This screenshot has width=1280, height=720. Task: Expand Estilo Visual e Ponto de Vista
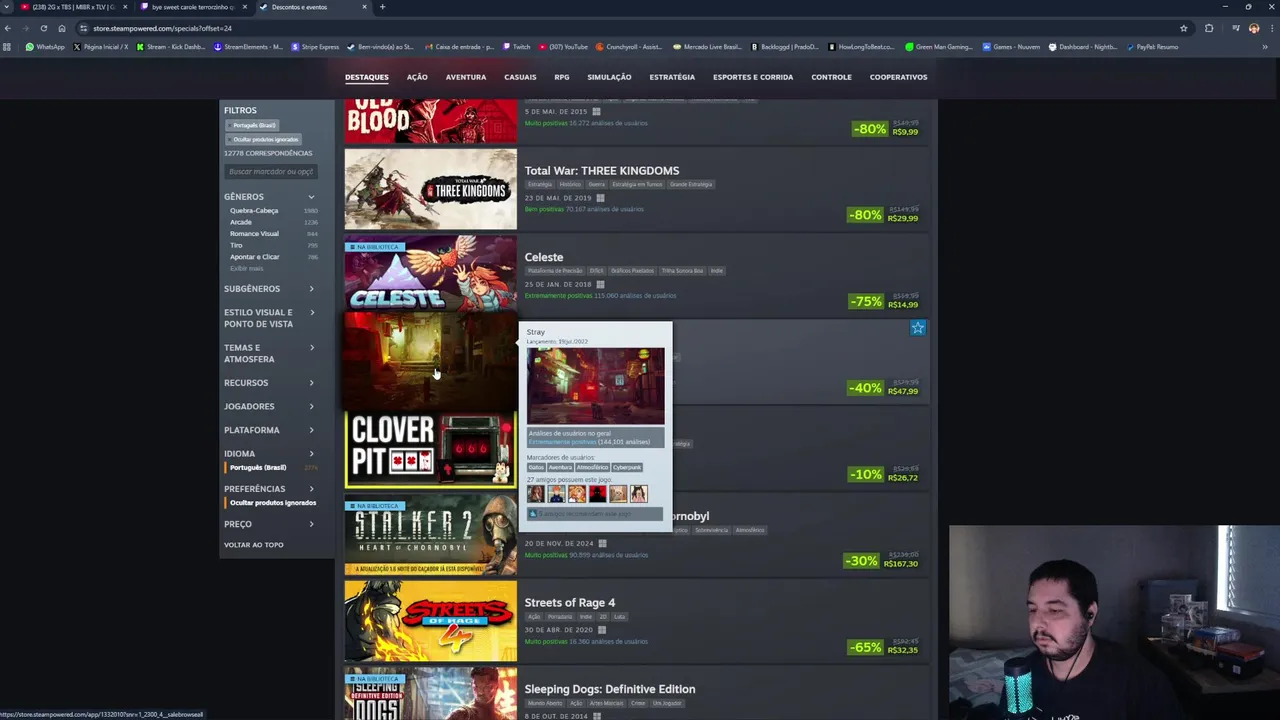coord(270,318)
